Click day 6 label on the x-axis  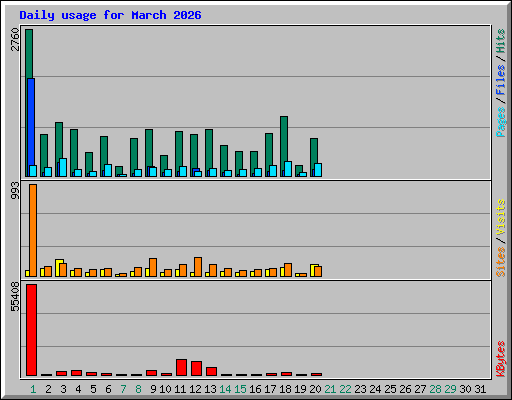point(108,389)
